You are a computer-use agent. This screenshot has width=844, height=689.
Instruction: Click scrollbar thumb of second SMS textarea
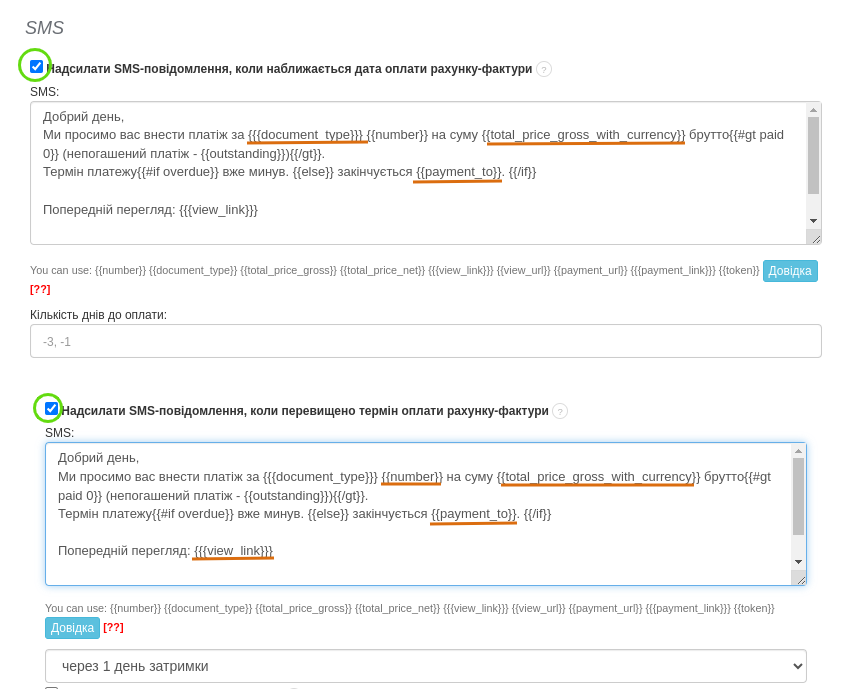click(x=798, y=496)
